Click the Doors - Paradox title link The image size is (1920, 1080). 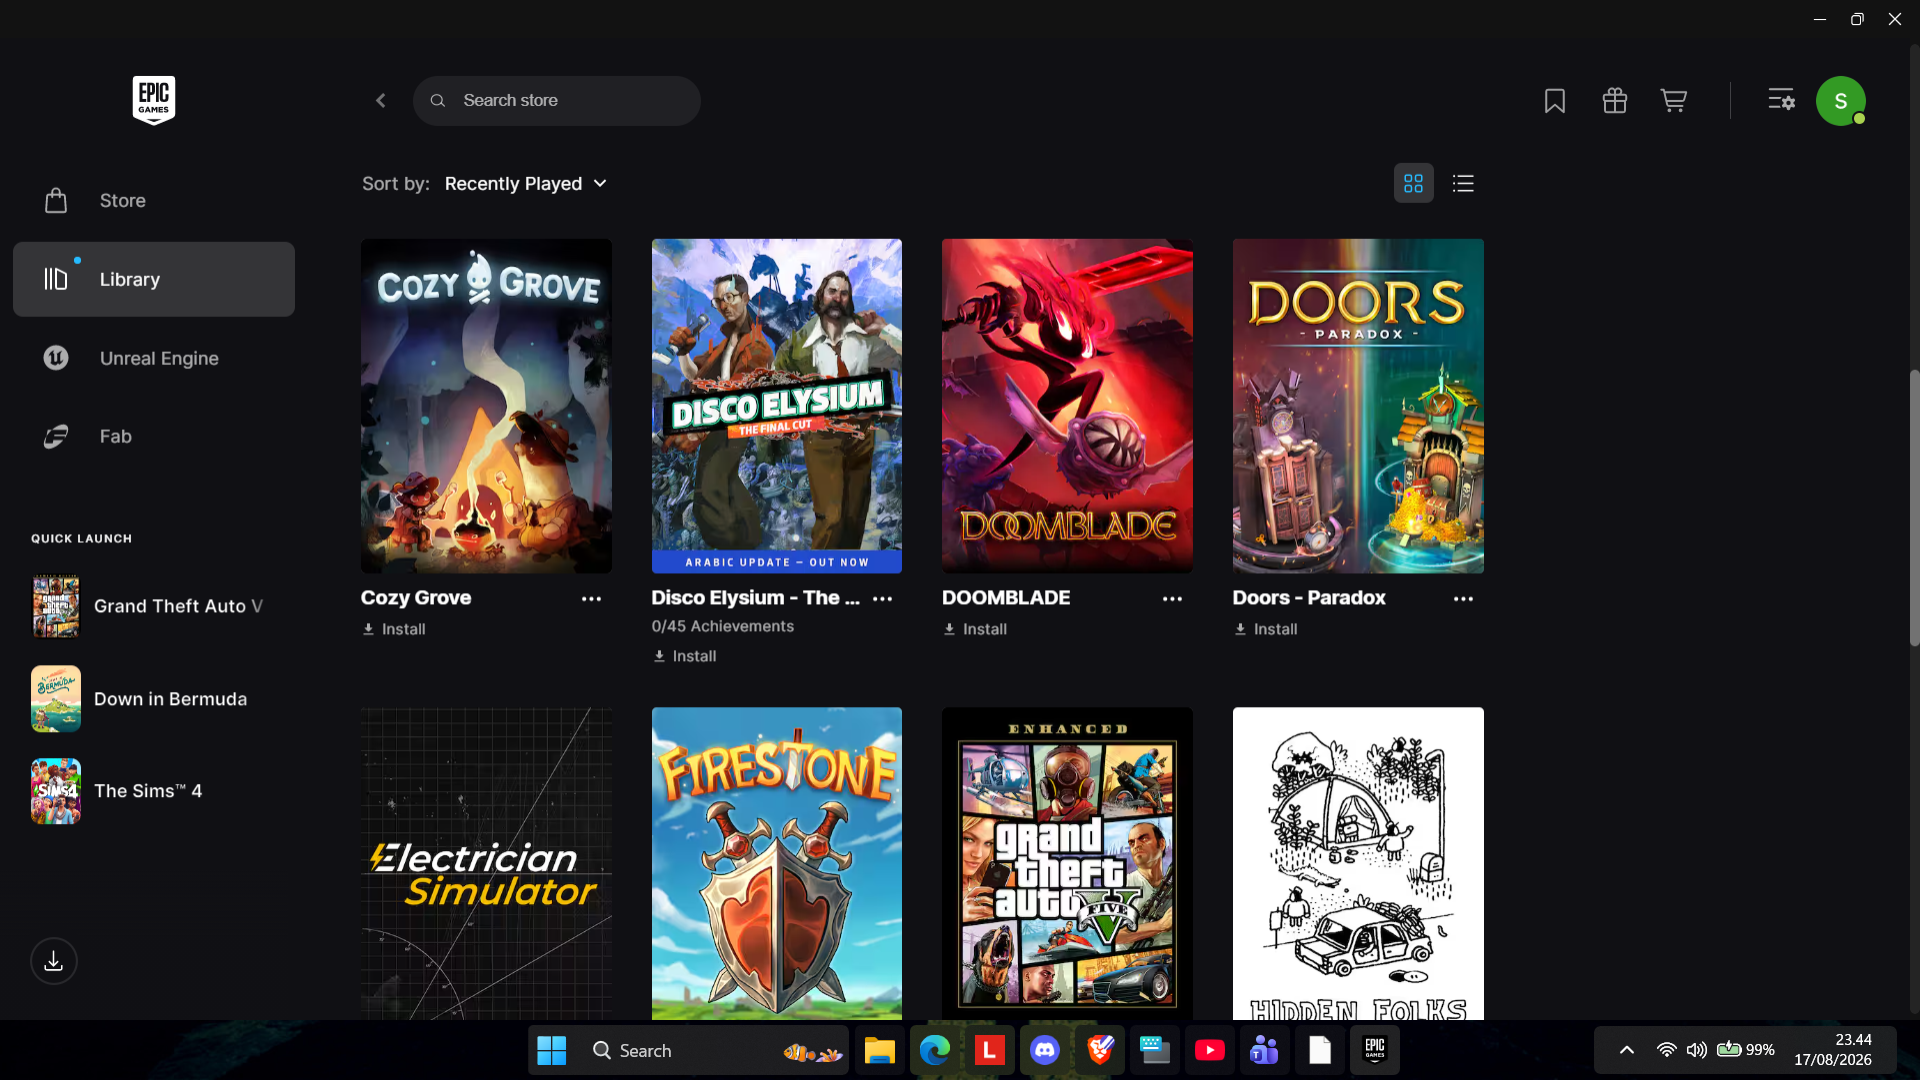tap(1309, 598)
